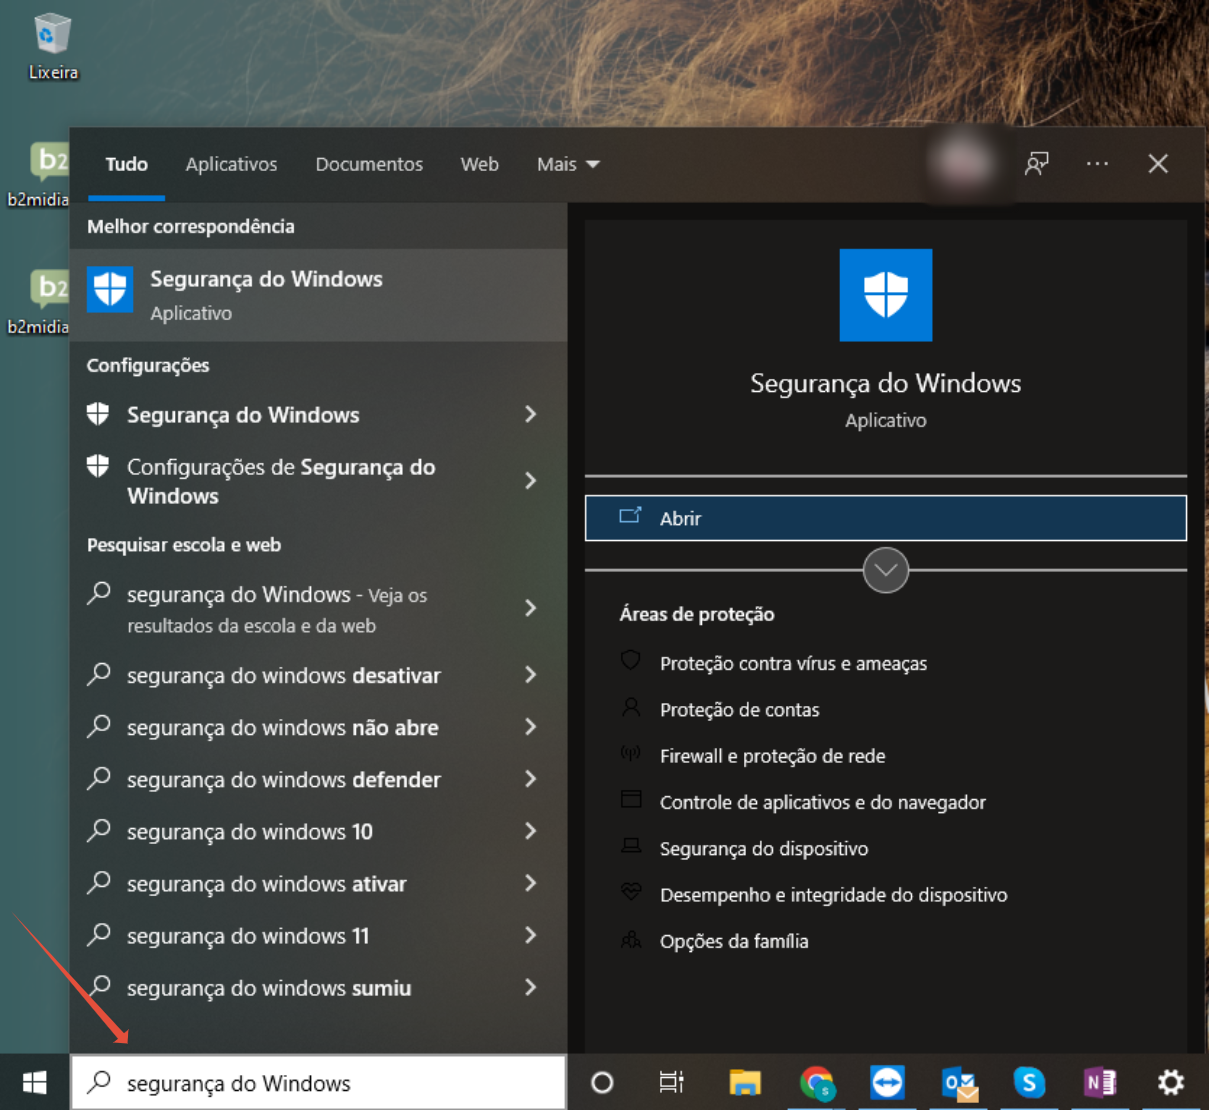Click window icon beside Controle de aplicativos

pos(631,799)
